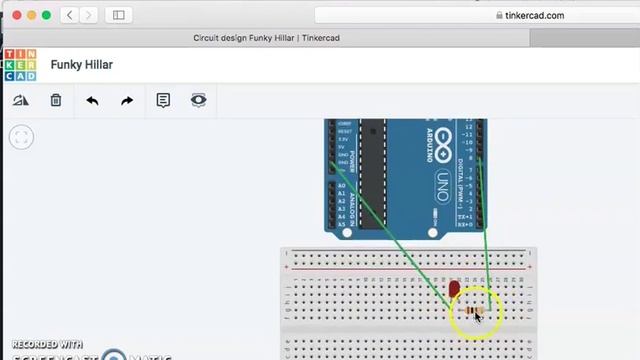The width and height of the screenshot is (640, 360).
Task: Select the green wire from digital pin 8
Action: (485, 233)
